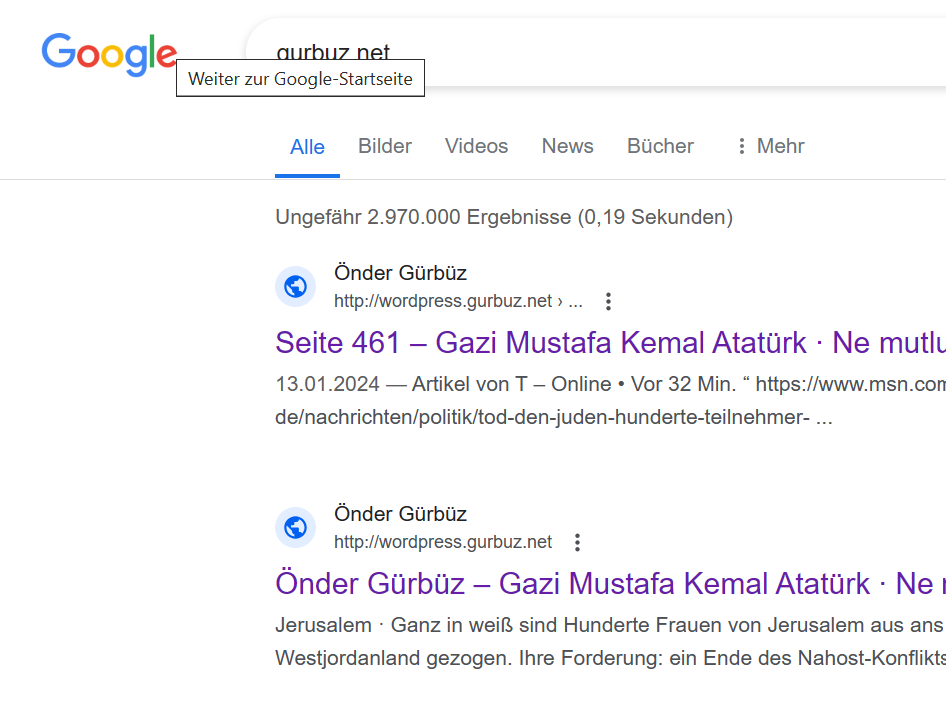The image size is (946, 724).
Task: Click the globe favicon of the Seite 461 result
Action: 296,287
